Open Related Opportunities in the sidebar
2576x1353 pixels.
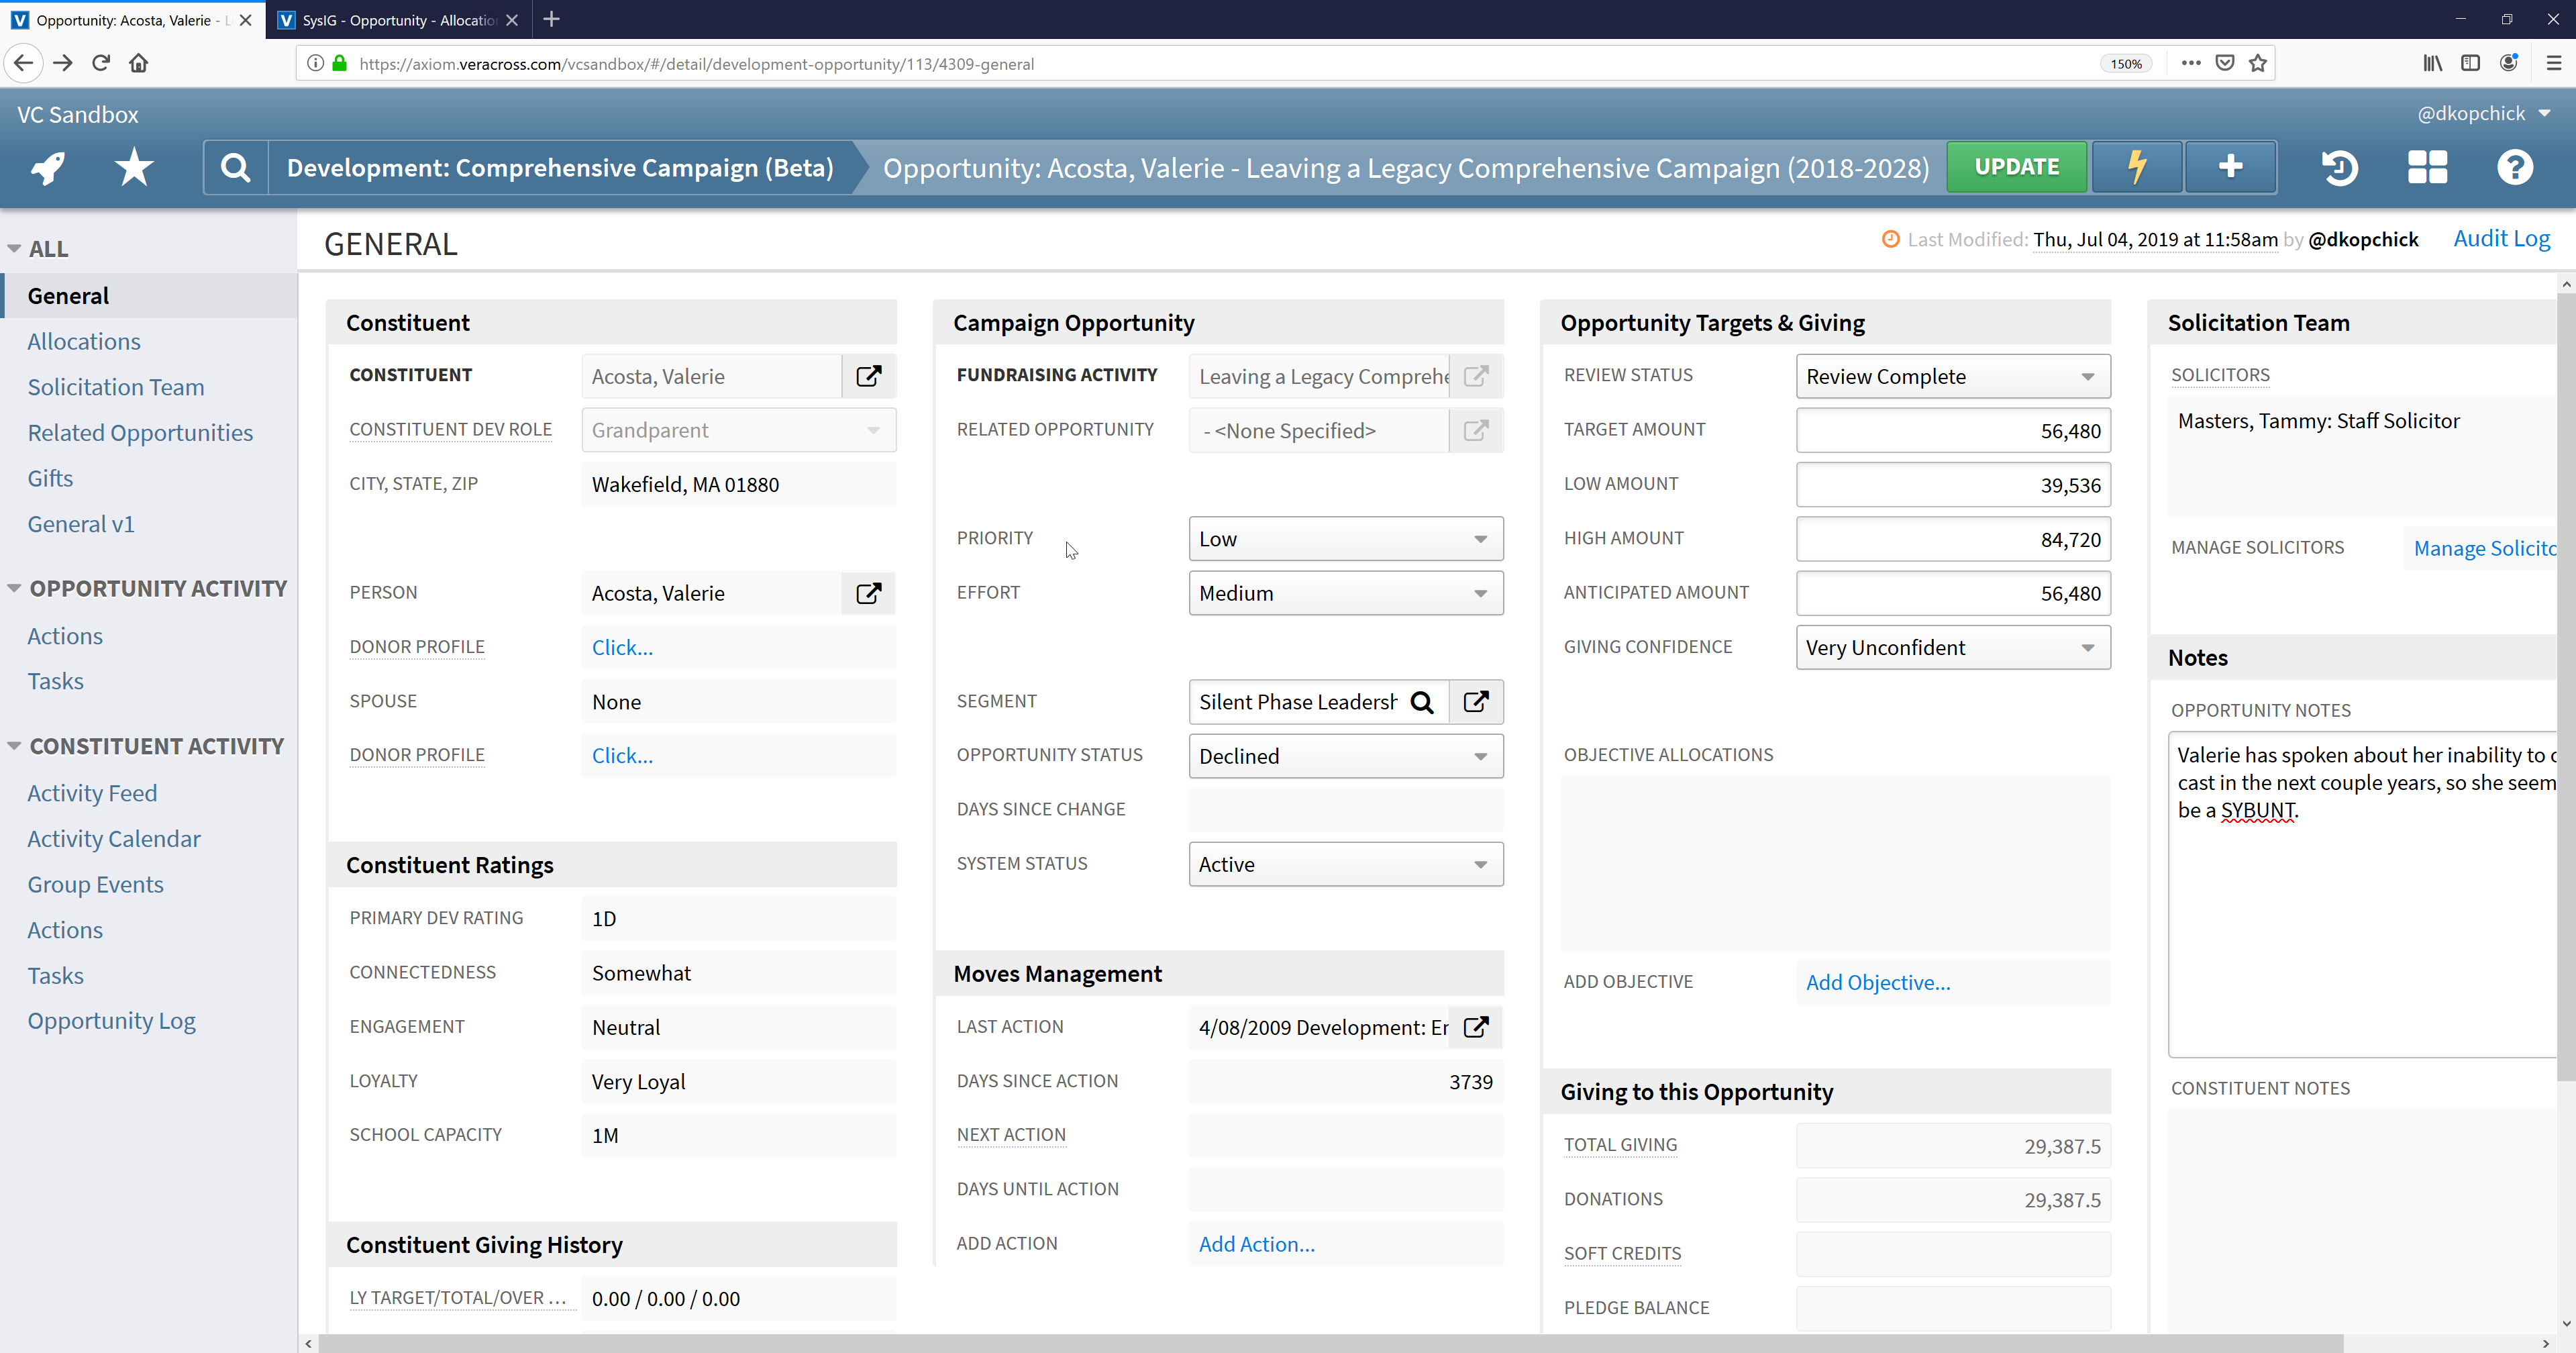click(x=140, y=432)
